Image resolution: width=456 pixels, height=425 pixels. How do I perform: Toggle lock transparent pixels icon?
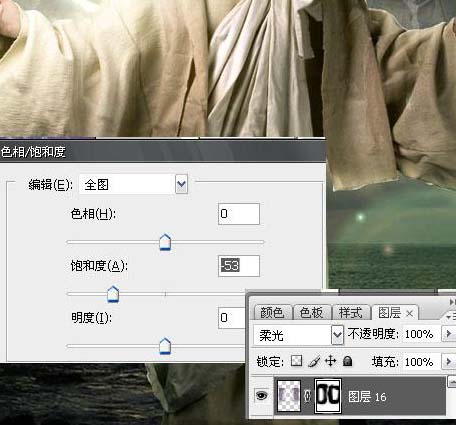[x=296, y=361]
